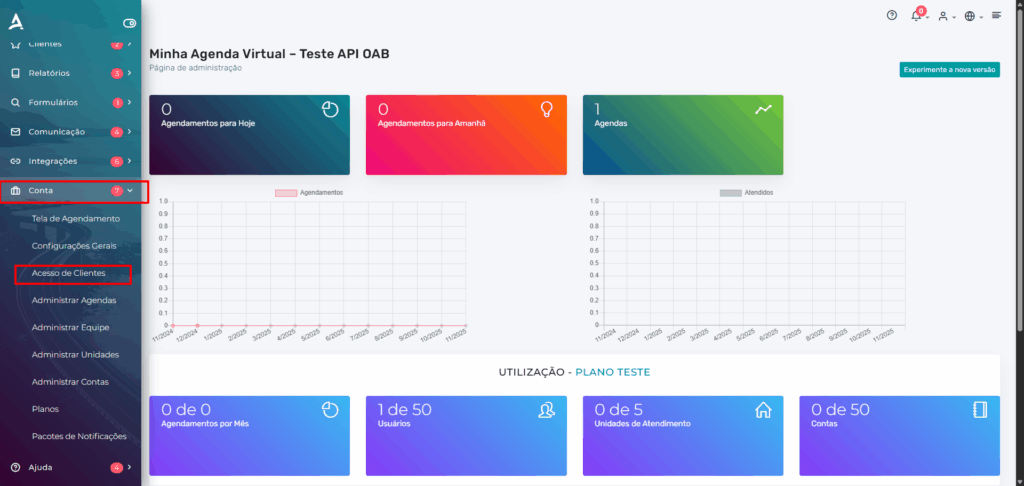
Task: Click Experimente a nova versão button
Action: click(949, 70)
